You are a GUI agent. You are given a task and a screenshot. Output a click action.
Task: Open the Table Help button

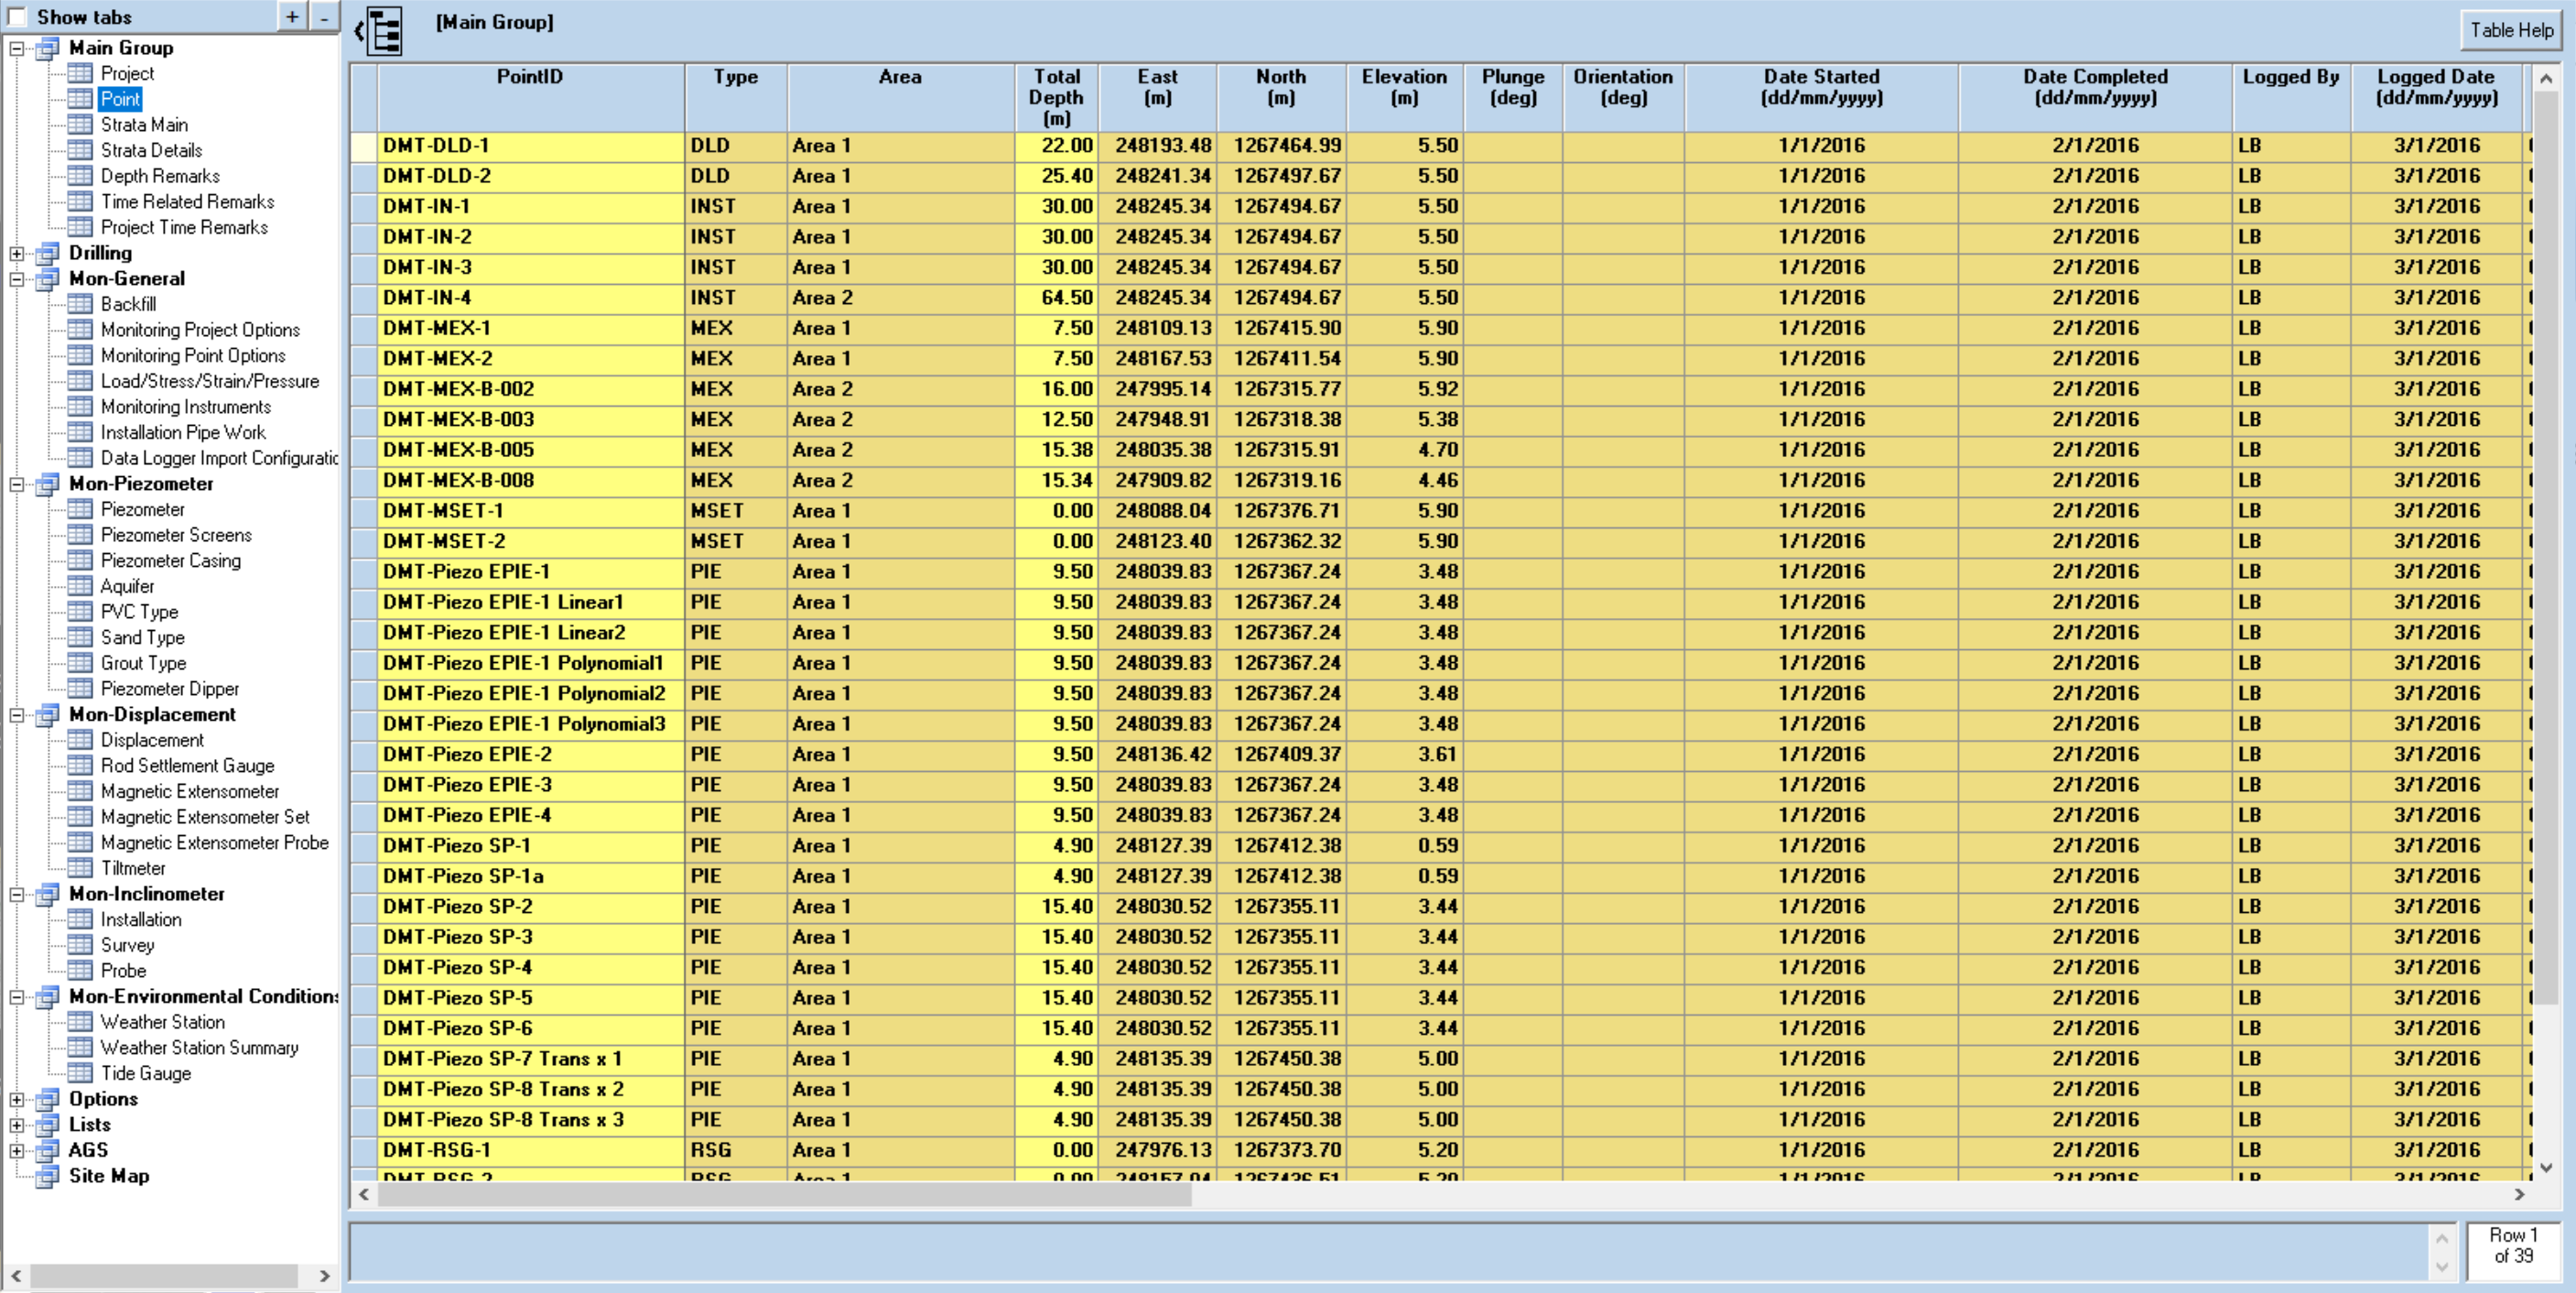pyautogui.click(x=2510, y=30)
